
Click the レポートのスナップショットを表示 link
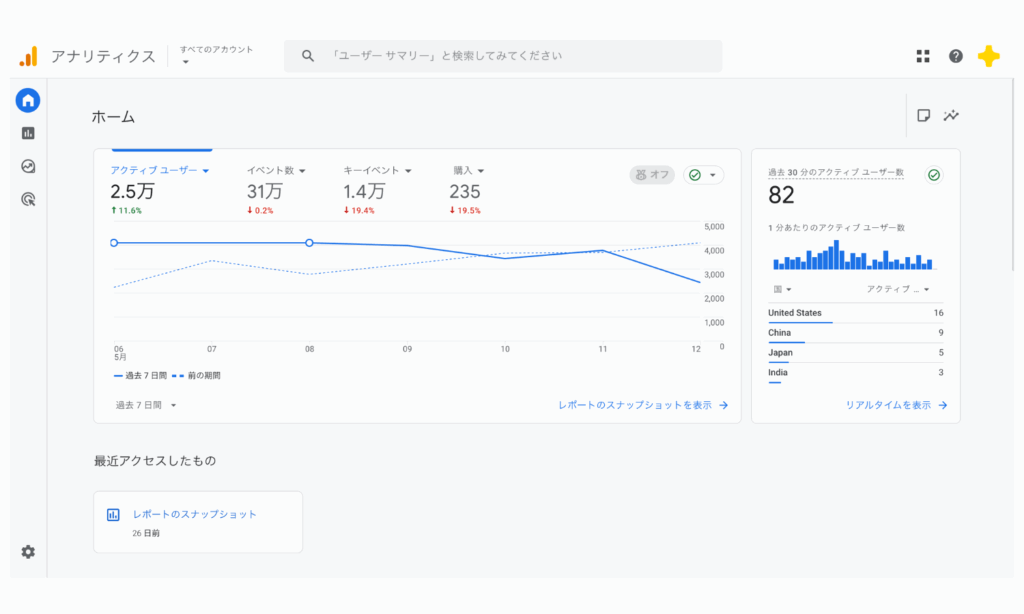[635, 406]
